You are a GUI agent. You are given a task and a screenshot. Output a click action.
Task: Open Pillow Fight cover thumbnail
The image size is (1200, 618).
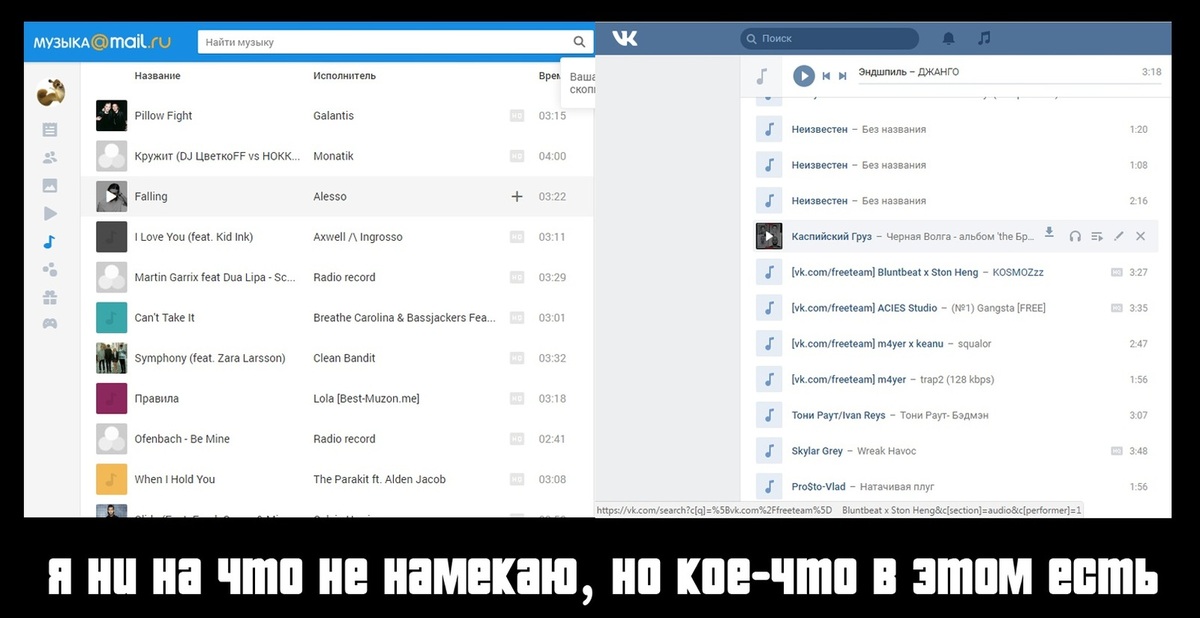click(x=111, y=115)
